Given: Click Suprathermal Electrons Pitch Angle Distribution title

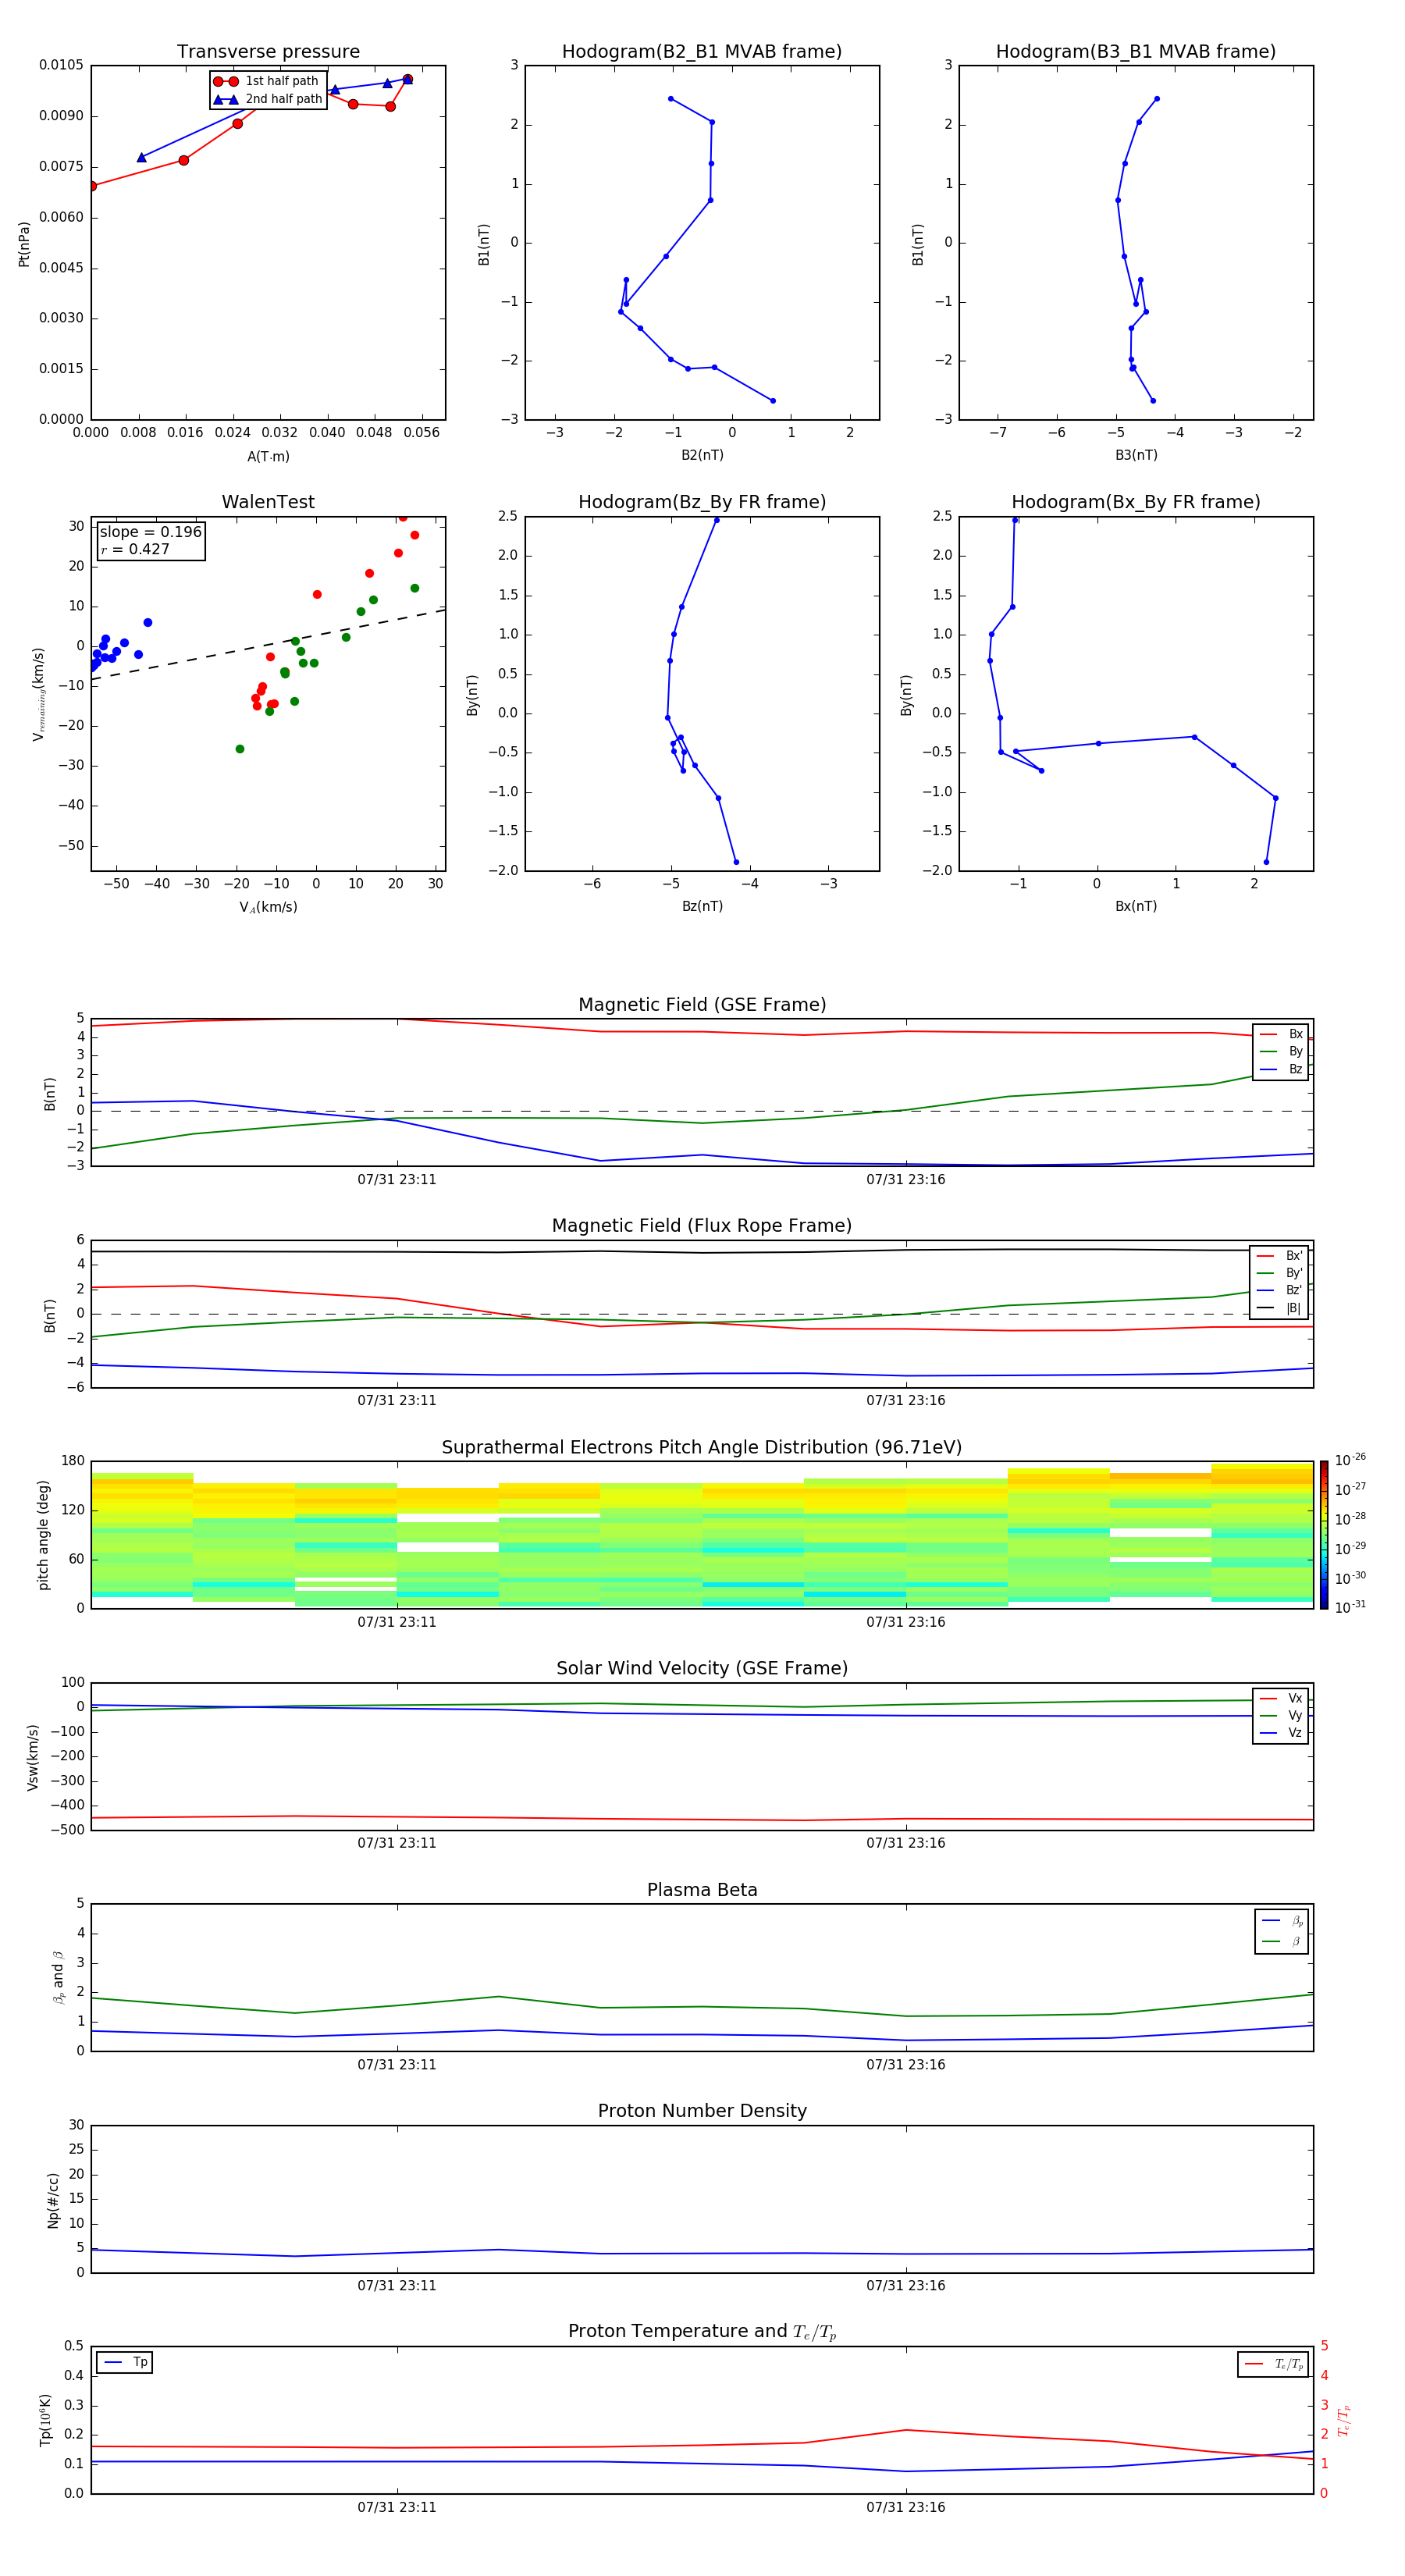Looking at the screenshot, I should [702, 1448].
